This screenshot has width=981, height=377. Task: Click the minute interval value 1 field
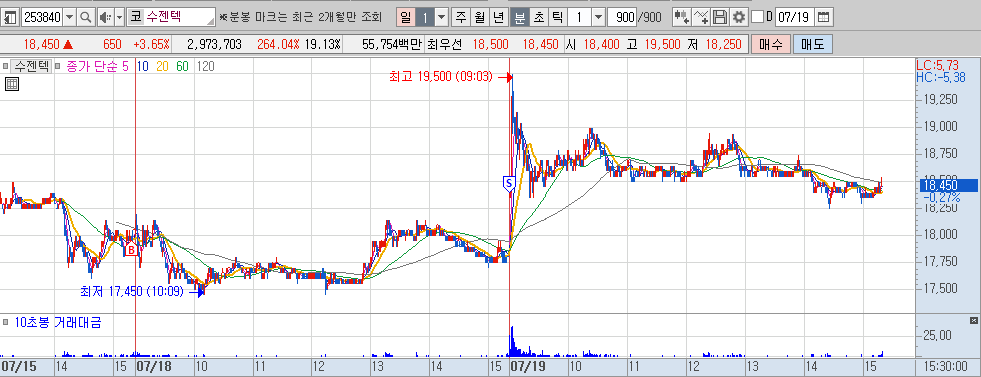click(579, 17)
